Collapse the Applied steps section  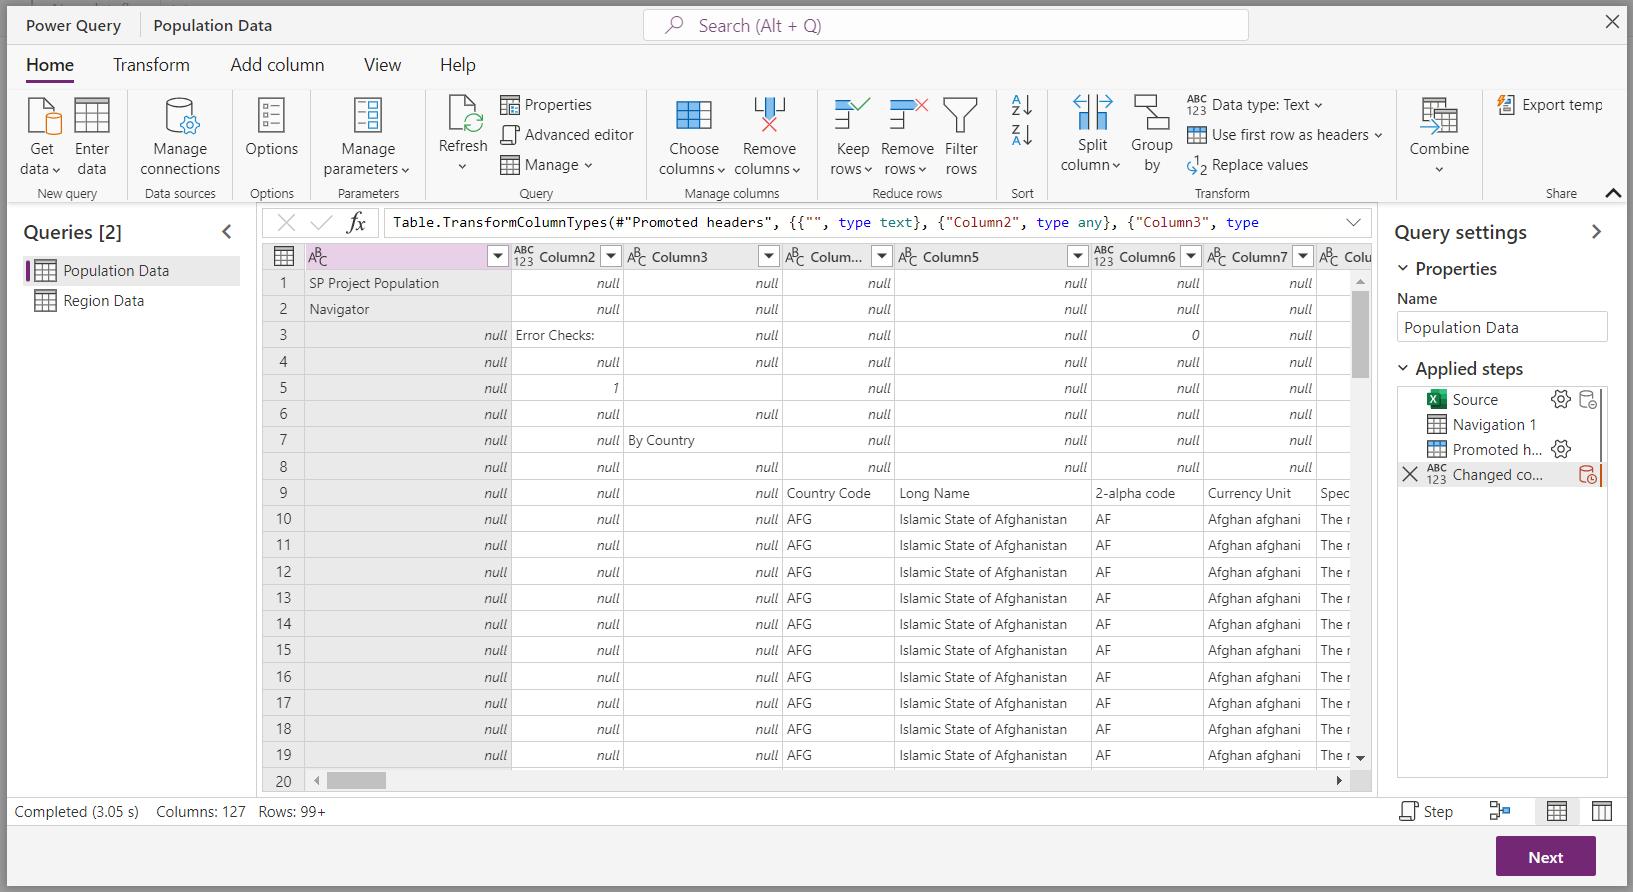pos(1403,369)
